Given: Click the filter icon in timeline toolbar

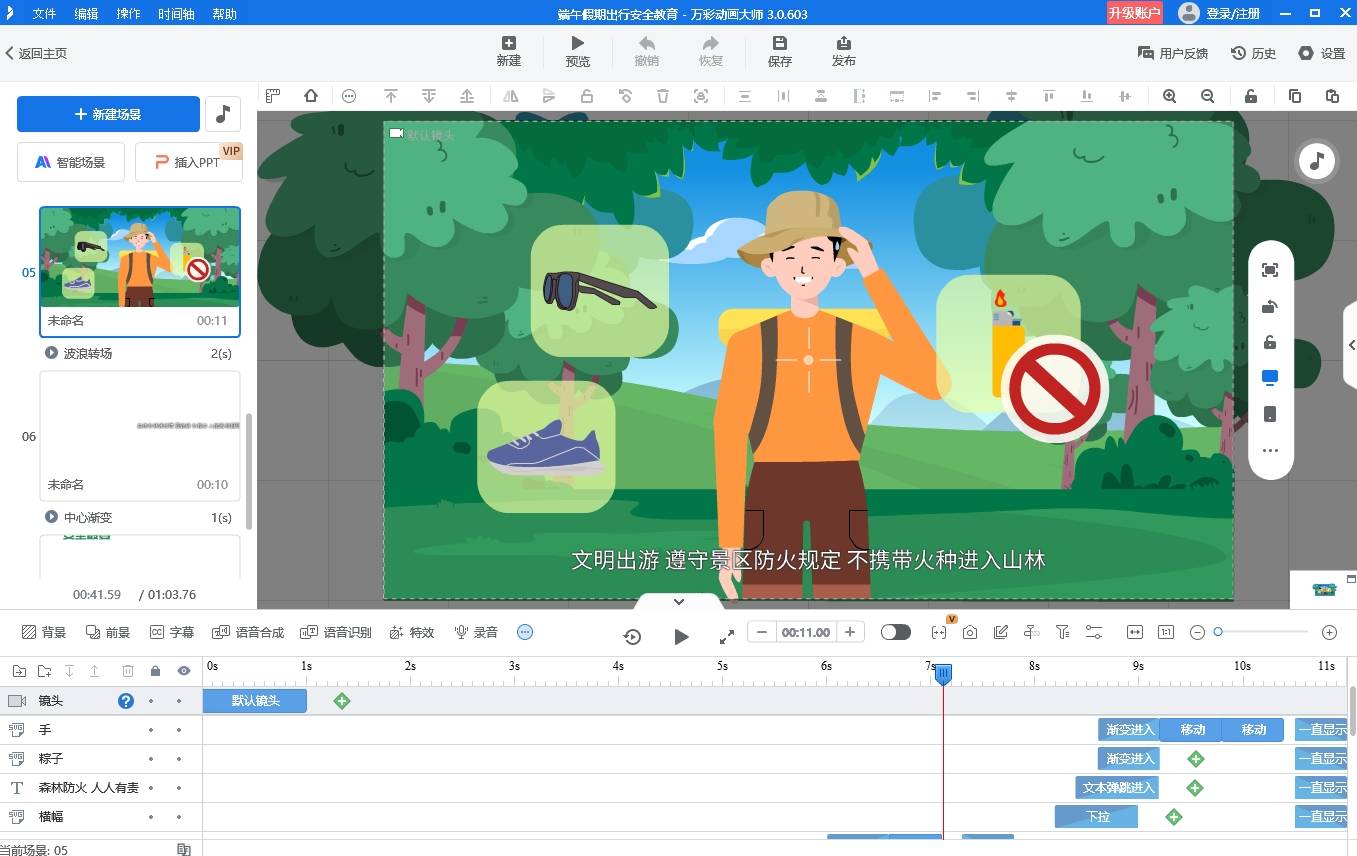Looking at the screenshot, I should (1063, 632).
